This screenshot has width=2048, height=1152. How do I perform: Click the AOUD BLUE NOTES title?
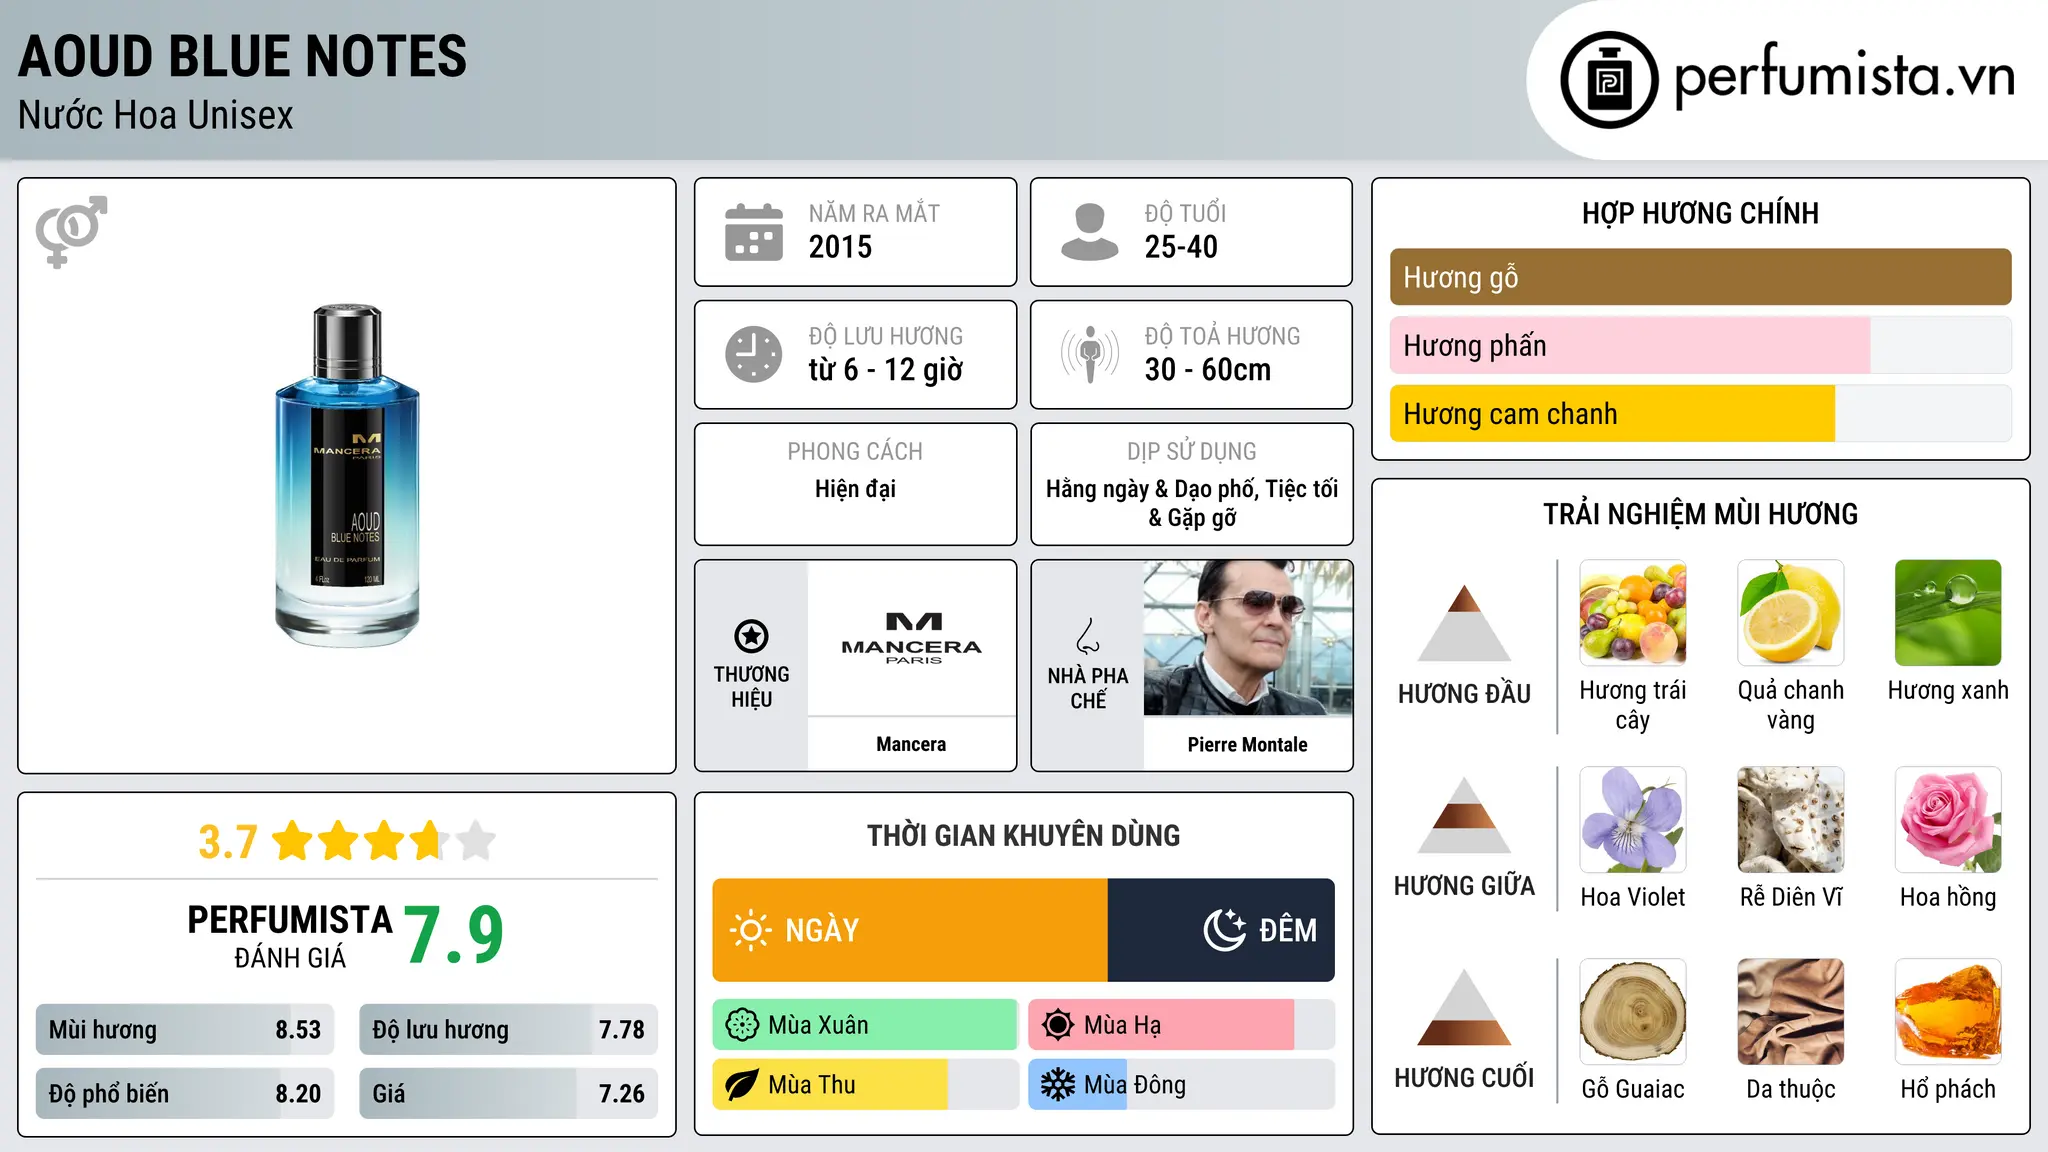[243, 57]
